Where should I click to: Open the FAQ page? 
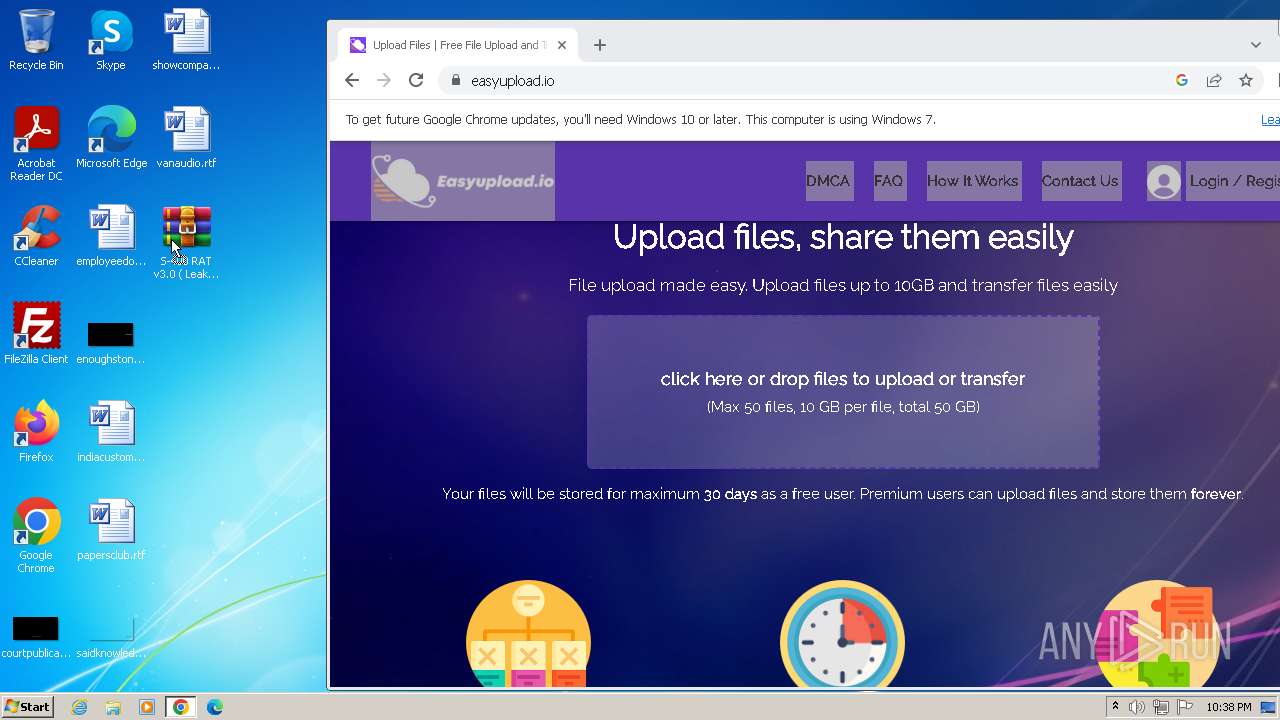coord(888,181)
